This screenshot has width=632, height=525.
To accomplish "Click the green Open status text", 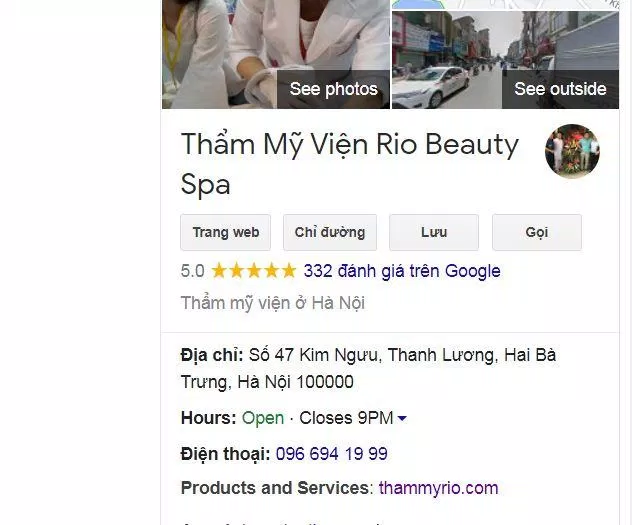I will (263, 418).
